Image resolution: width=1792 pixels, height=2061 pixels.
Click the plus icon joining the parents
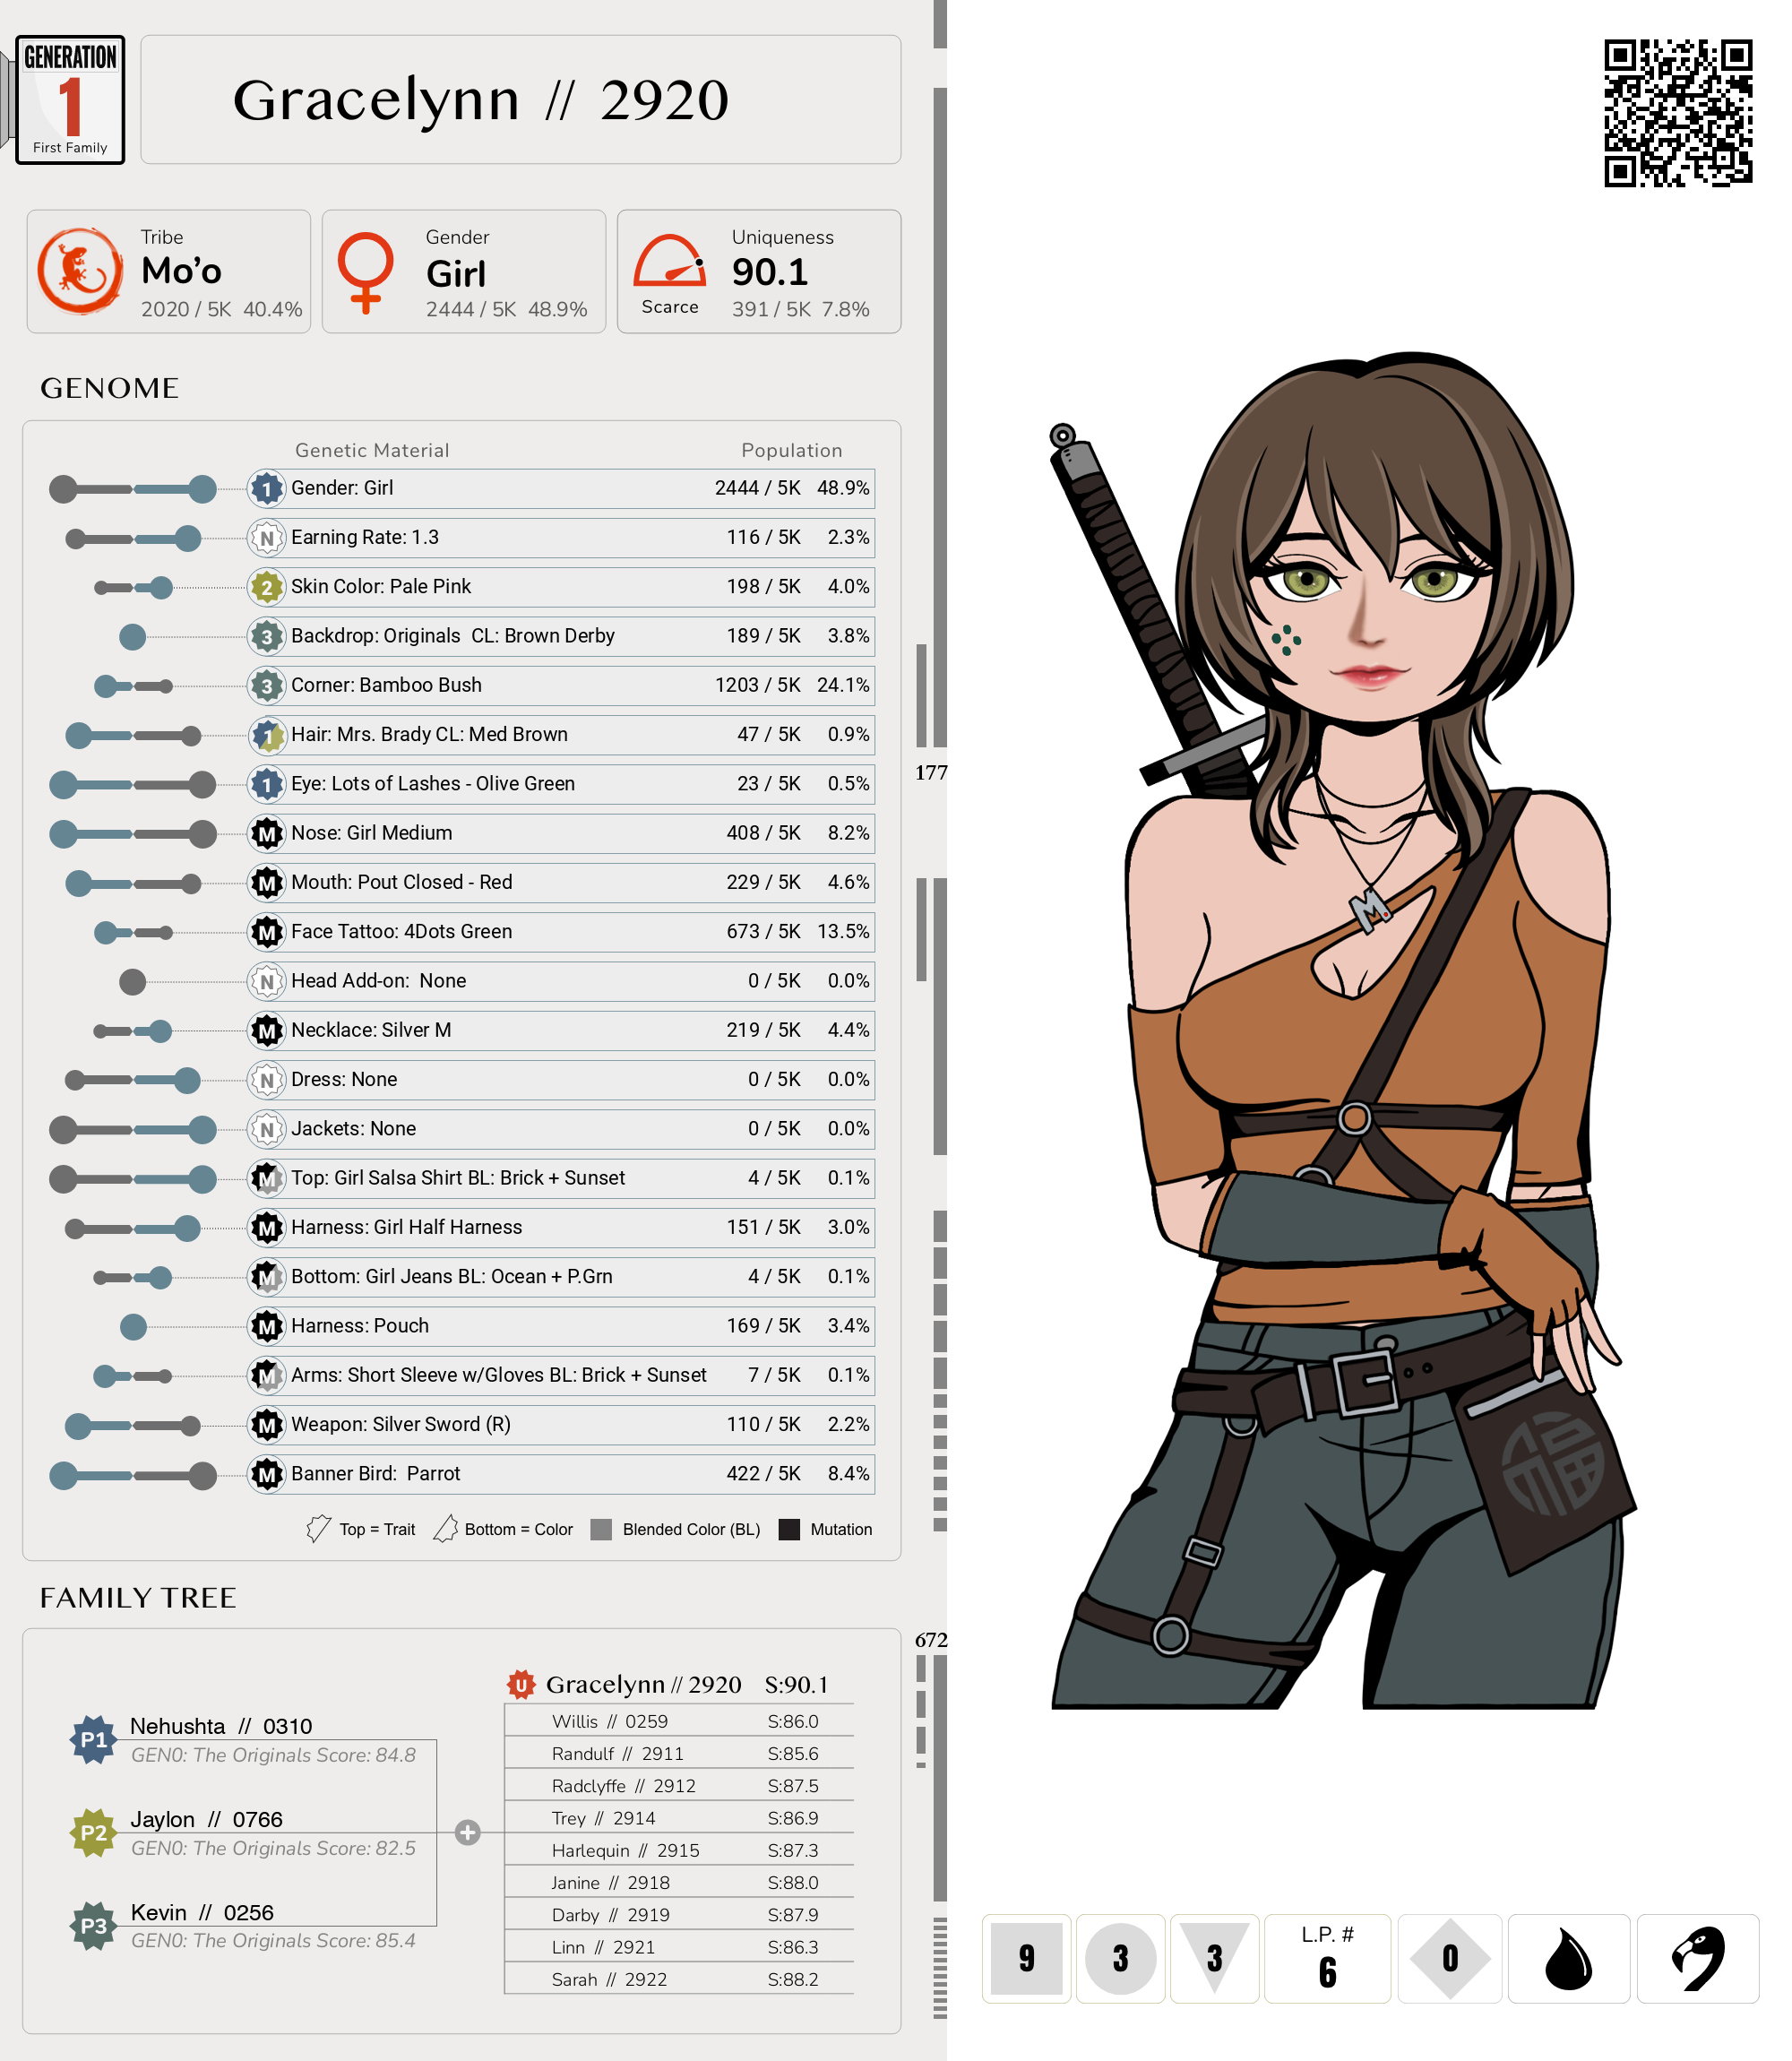pyautogui.click(x=467, y=1832)
